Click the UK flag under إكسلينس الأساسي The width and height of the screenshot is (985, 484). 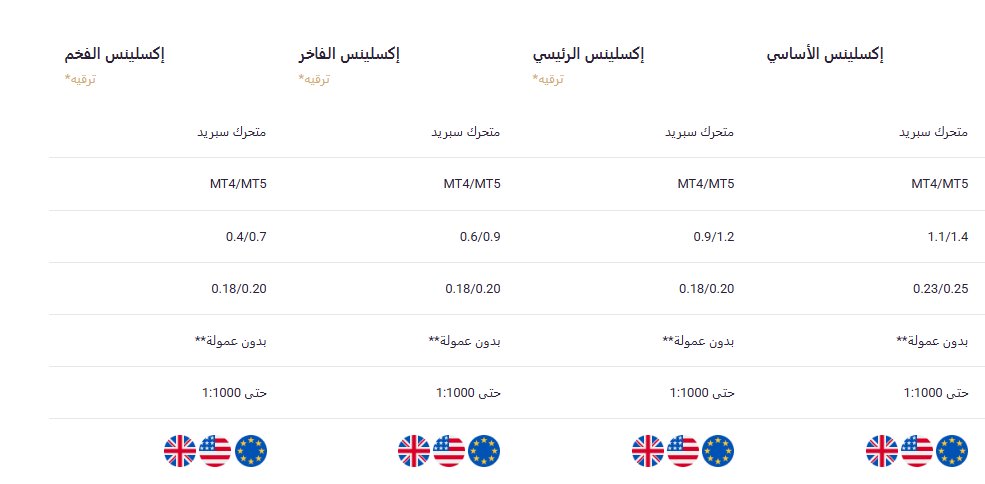[882, 451]
